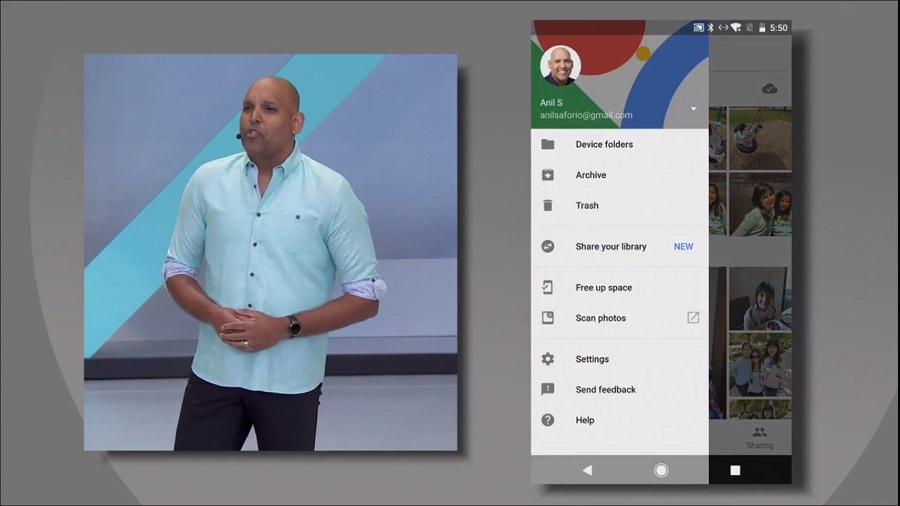The width and height of the screenshot is (900, 506).
Task: Open the Trash menu entry
Action: [619, 205]
